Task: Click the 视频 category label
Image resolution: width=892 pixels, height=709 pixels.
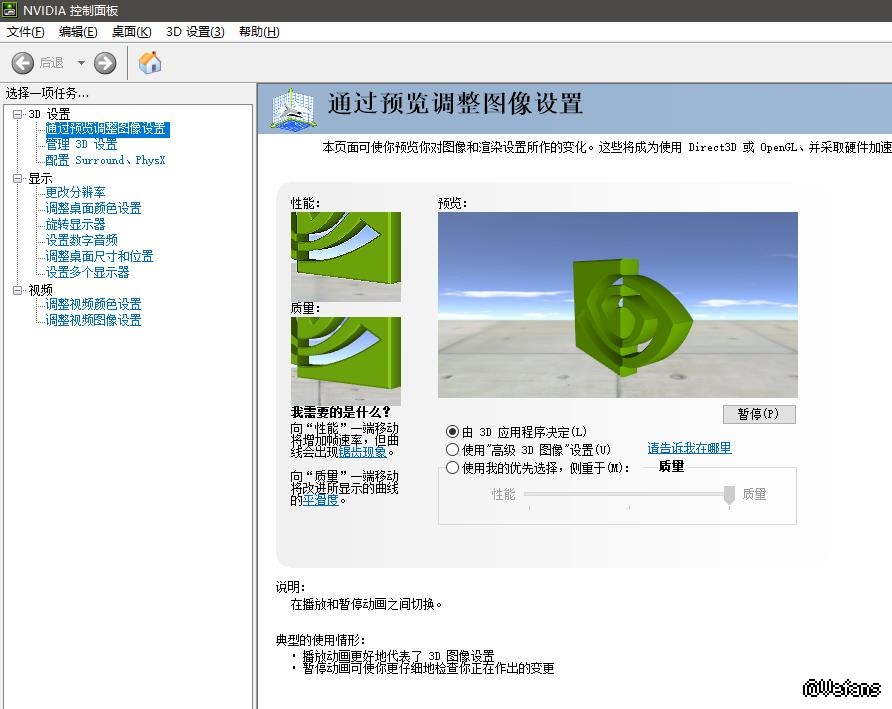Action: [40, 290]
